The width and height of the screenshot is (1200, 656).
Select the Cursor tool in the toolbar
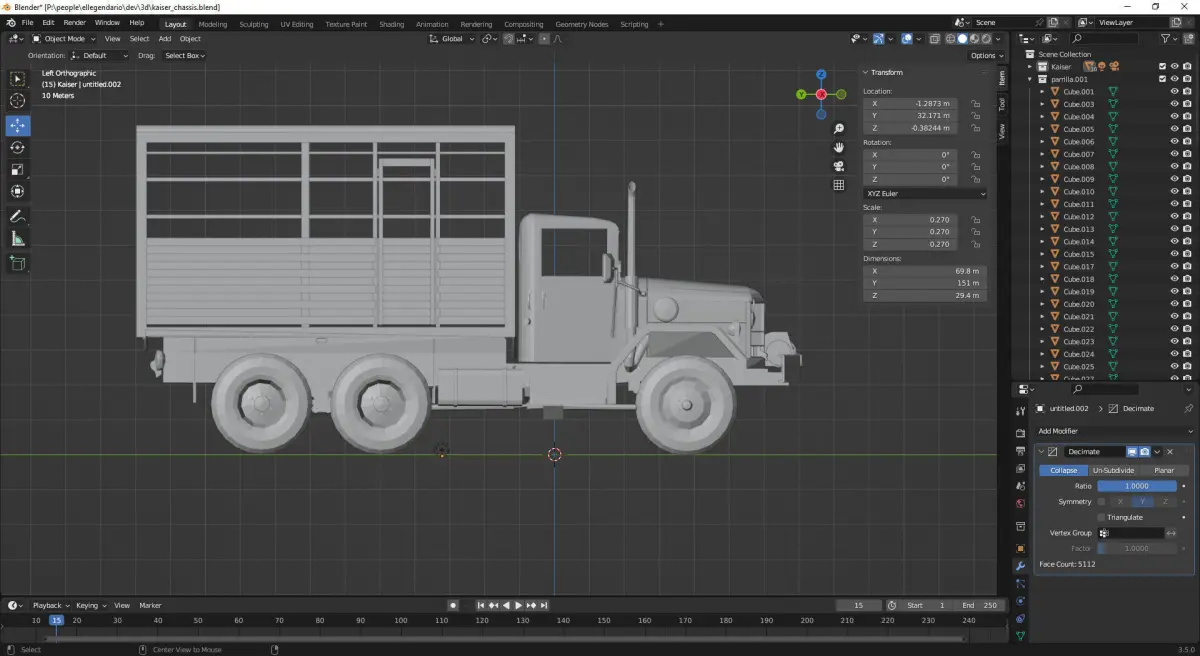coord(18,101)
